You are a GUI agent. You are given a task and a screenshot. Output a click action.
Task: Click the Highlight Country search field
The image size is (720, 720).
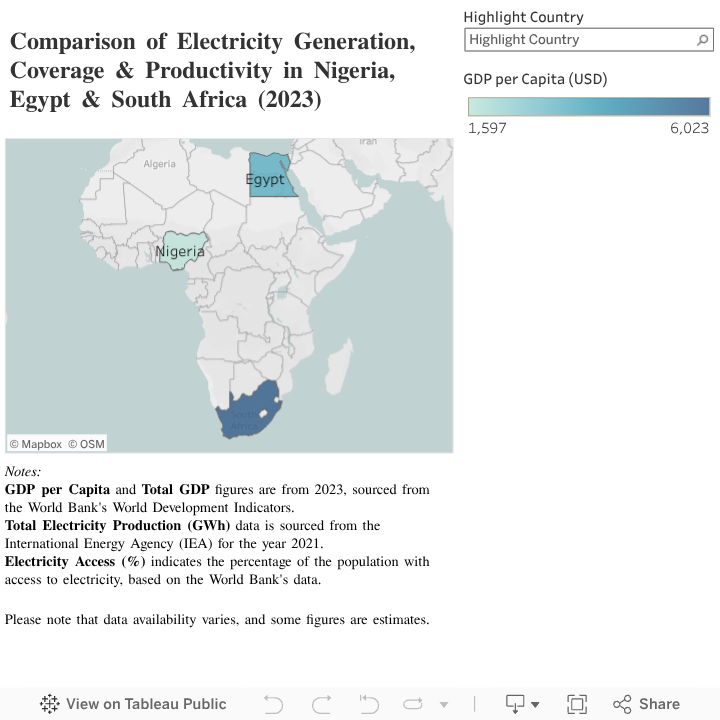point(580,40)
